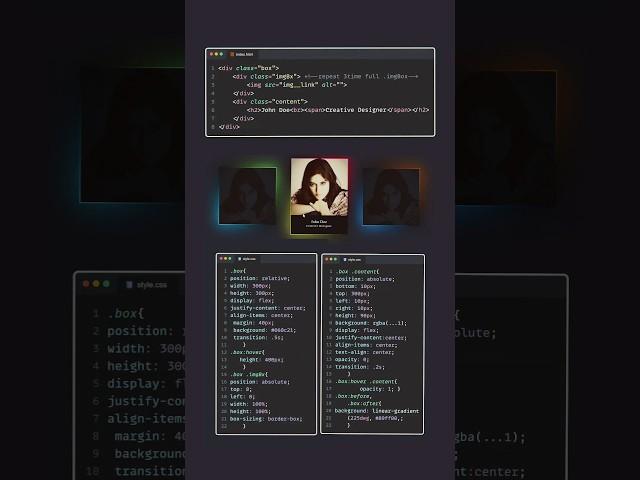Image resolution: width=640 pixels, height=480 pixels.
Task: Click the John Doe caption on the center card
Action: [x=319, y=222]
